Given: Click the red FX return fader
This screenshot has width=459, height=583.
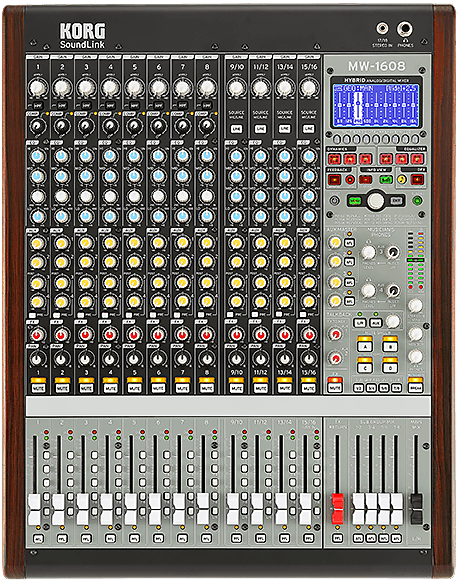Looking at the screenshot, I should [x=337, y=508].
